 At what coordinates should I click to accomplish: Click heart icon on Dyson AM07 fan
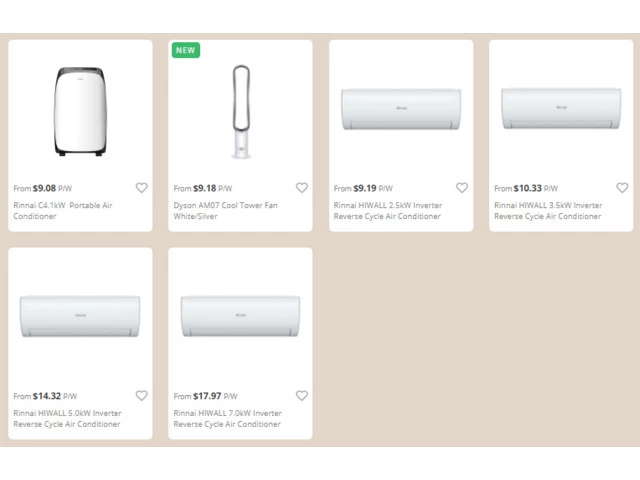tap(301, 188)
